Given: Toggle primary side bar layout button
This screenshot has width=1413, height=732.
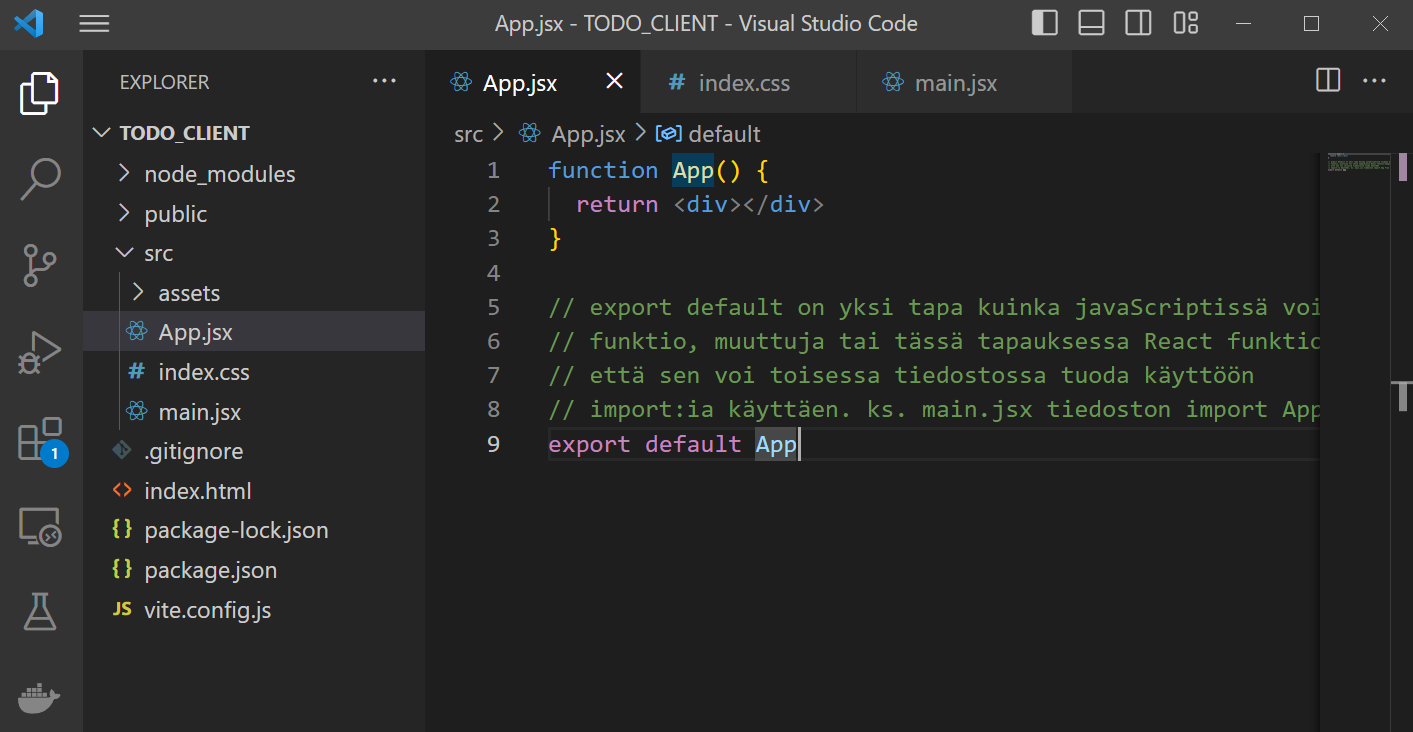Looking at the screenshot, I should click(x=1045, y=23).
